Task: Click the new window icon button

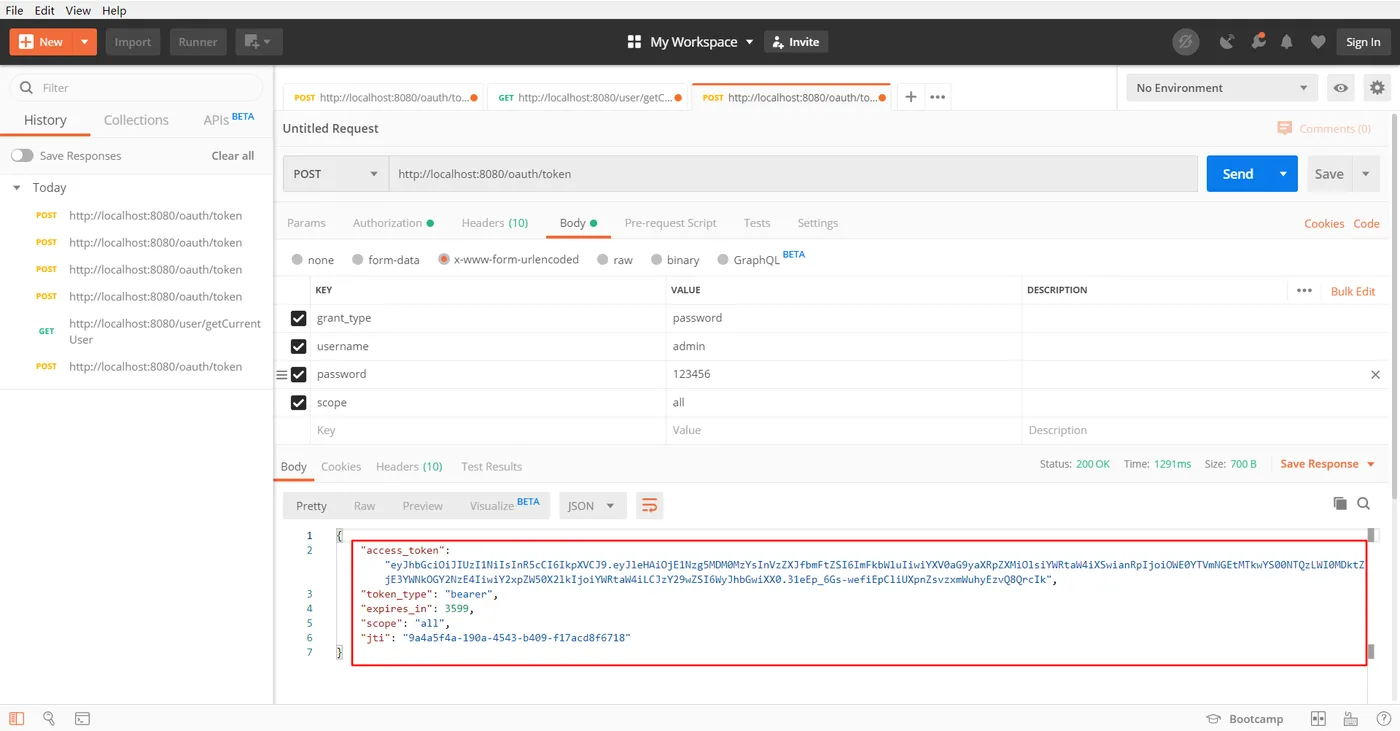Action: [260, 42]
